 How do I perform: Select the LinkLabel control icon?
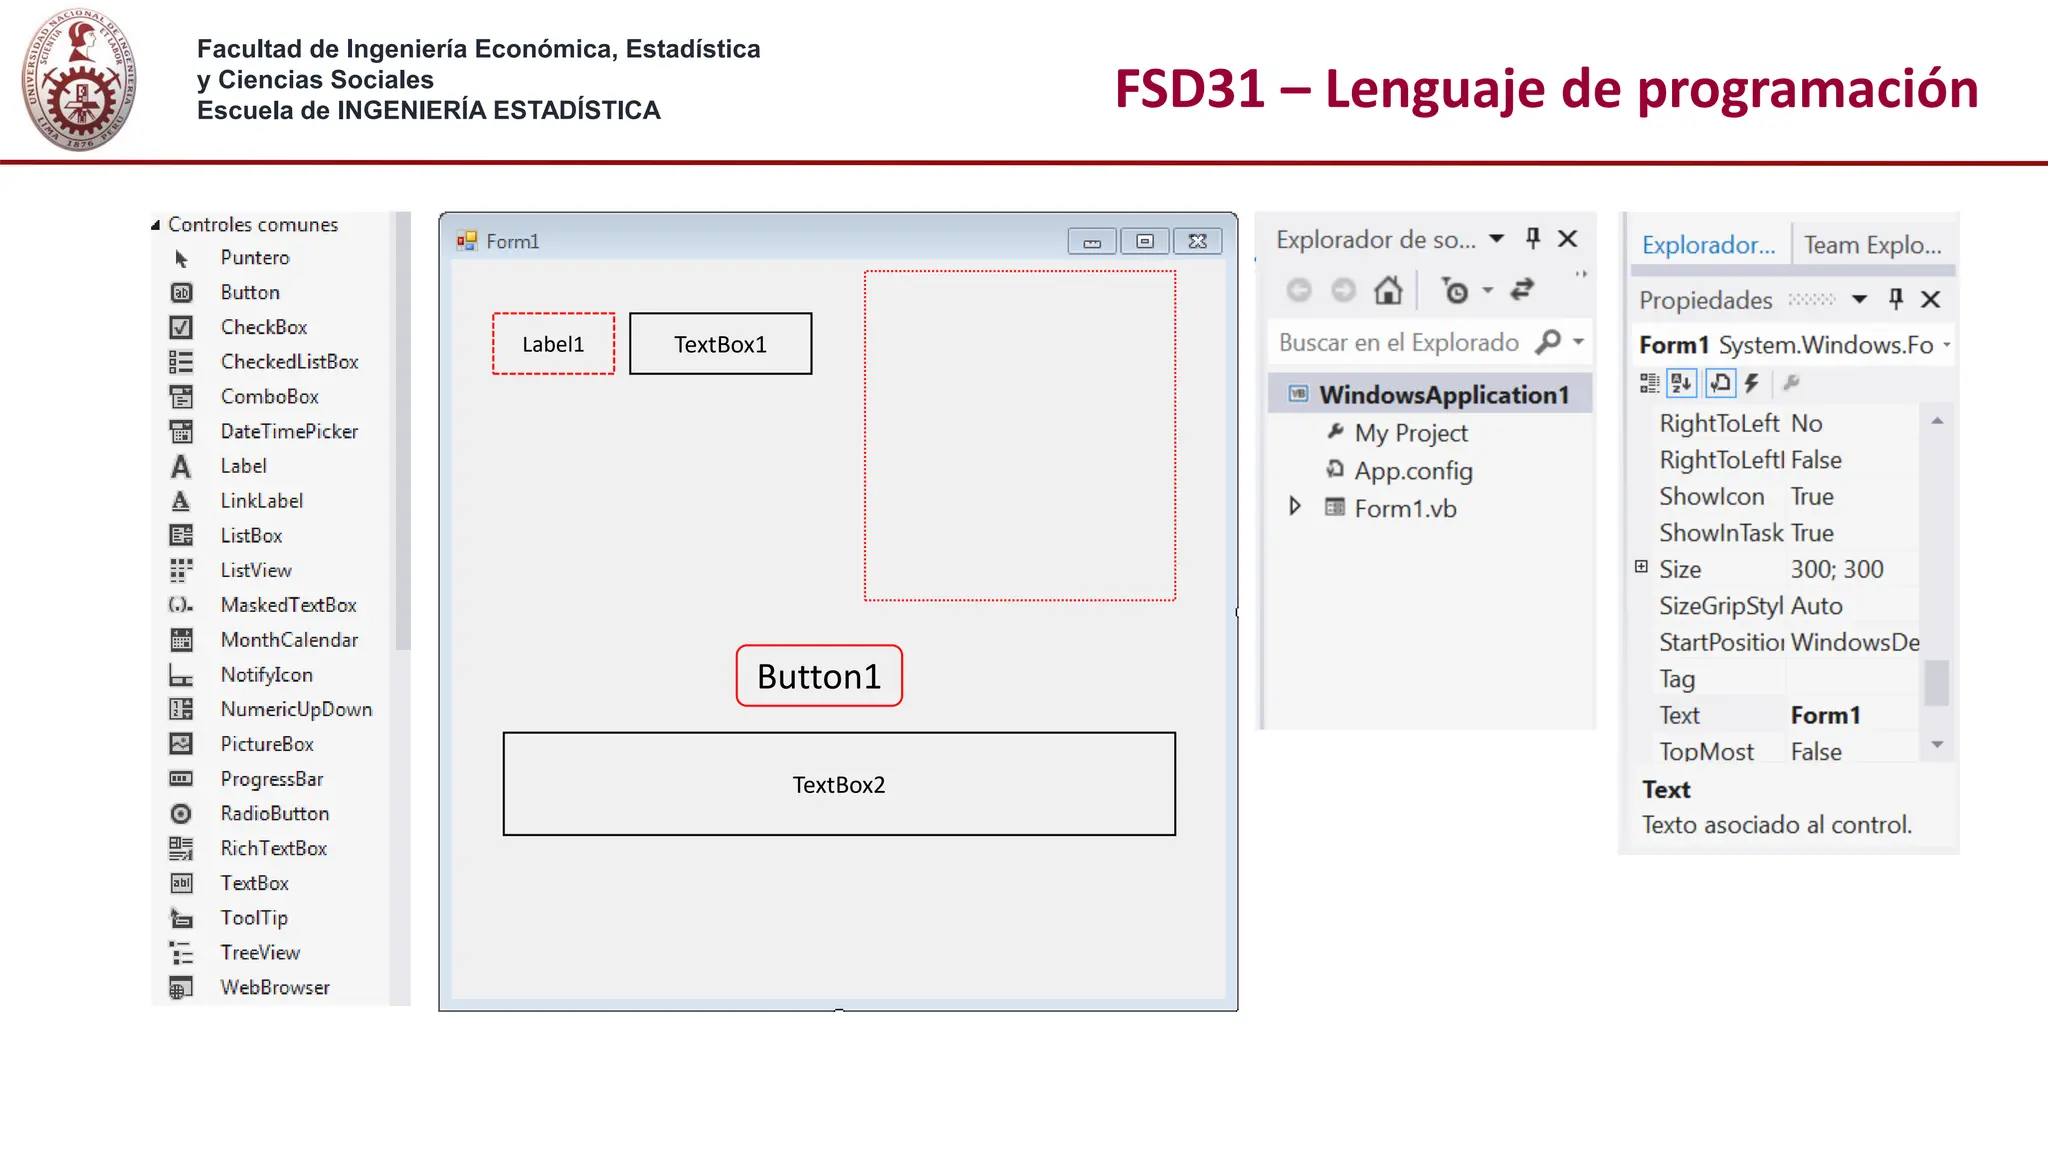pos(181,501)
